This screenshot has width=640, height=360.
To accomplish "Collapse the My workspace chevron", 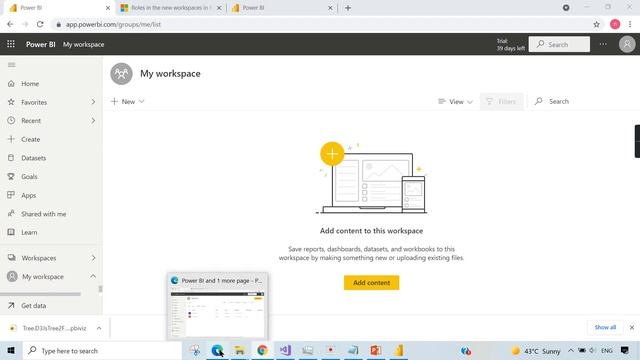I will click(93, 276).
